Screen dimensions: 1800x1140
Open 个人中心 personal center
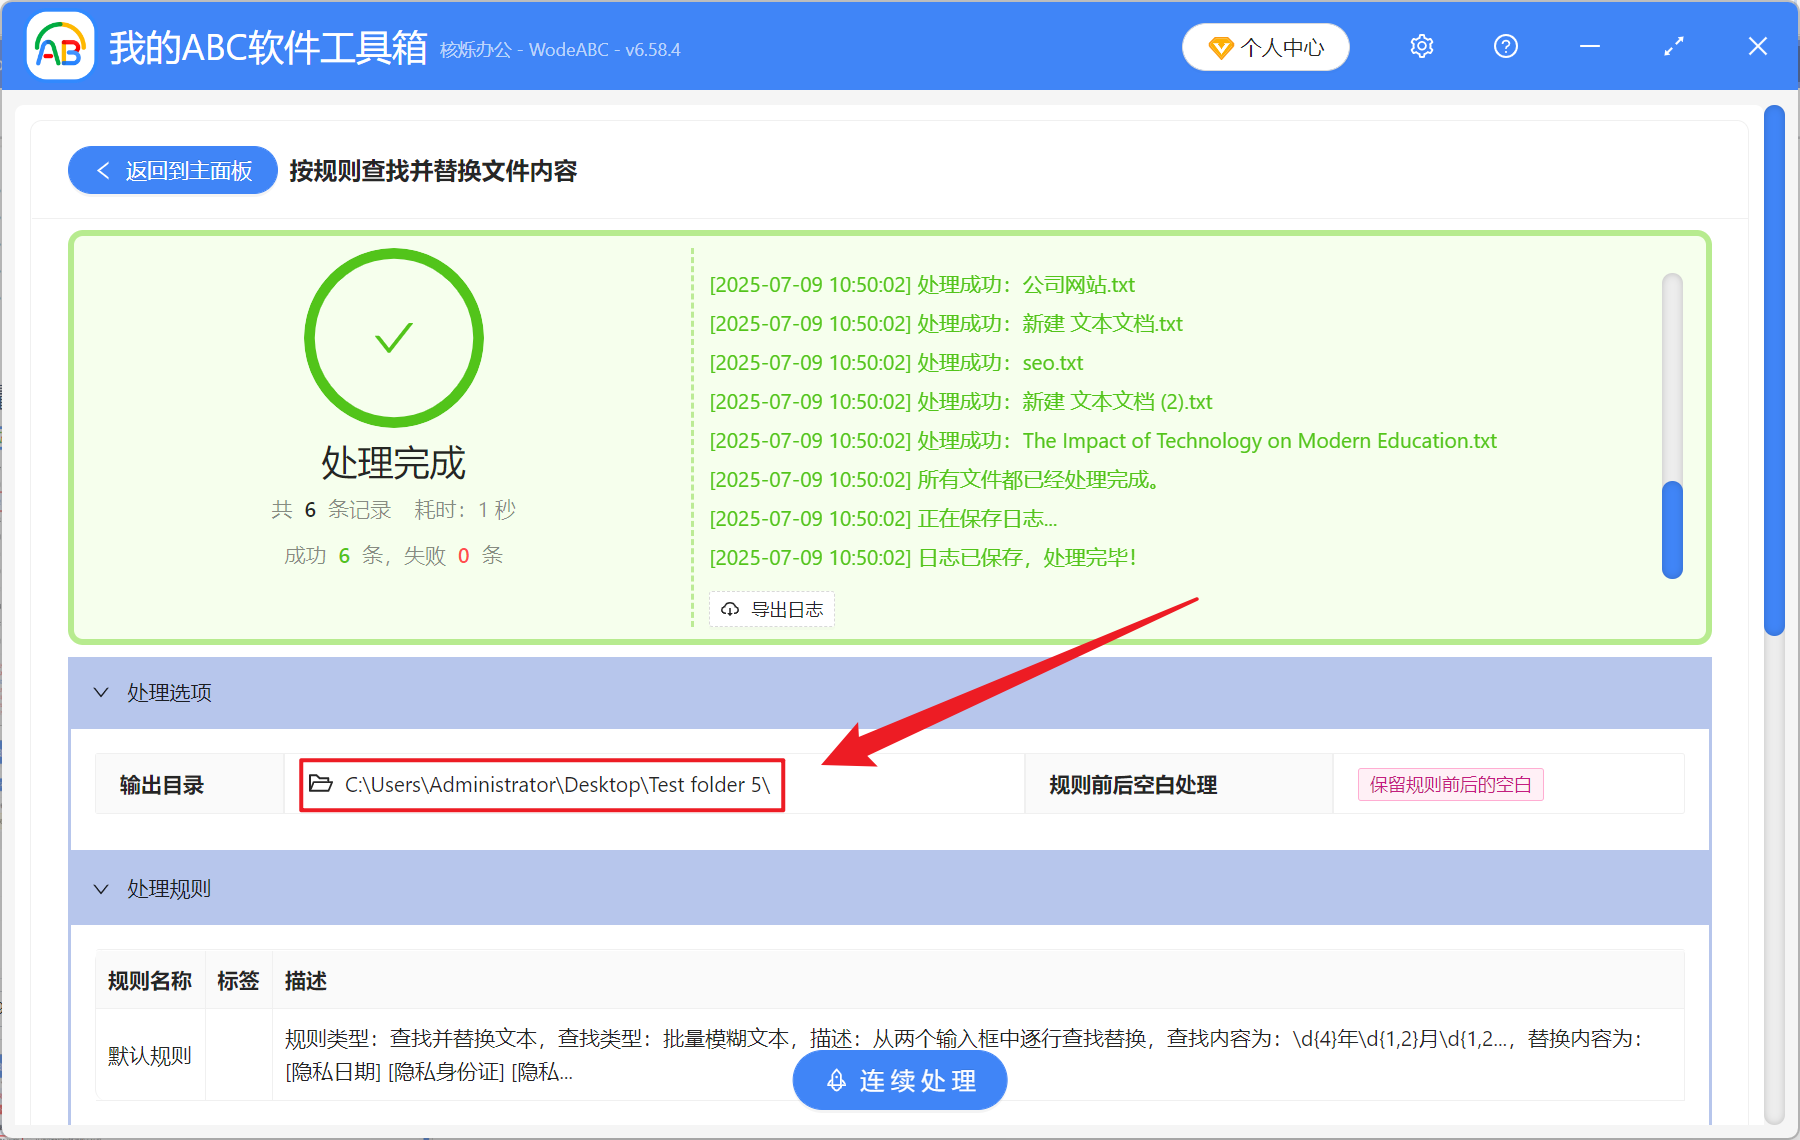point(1265,47)
